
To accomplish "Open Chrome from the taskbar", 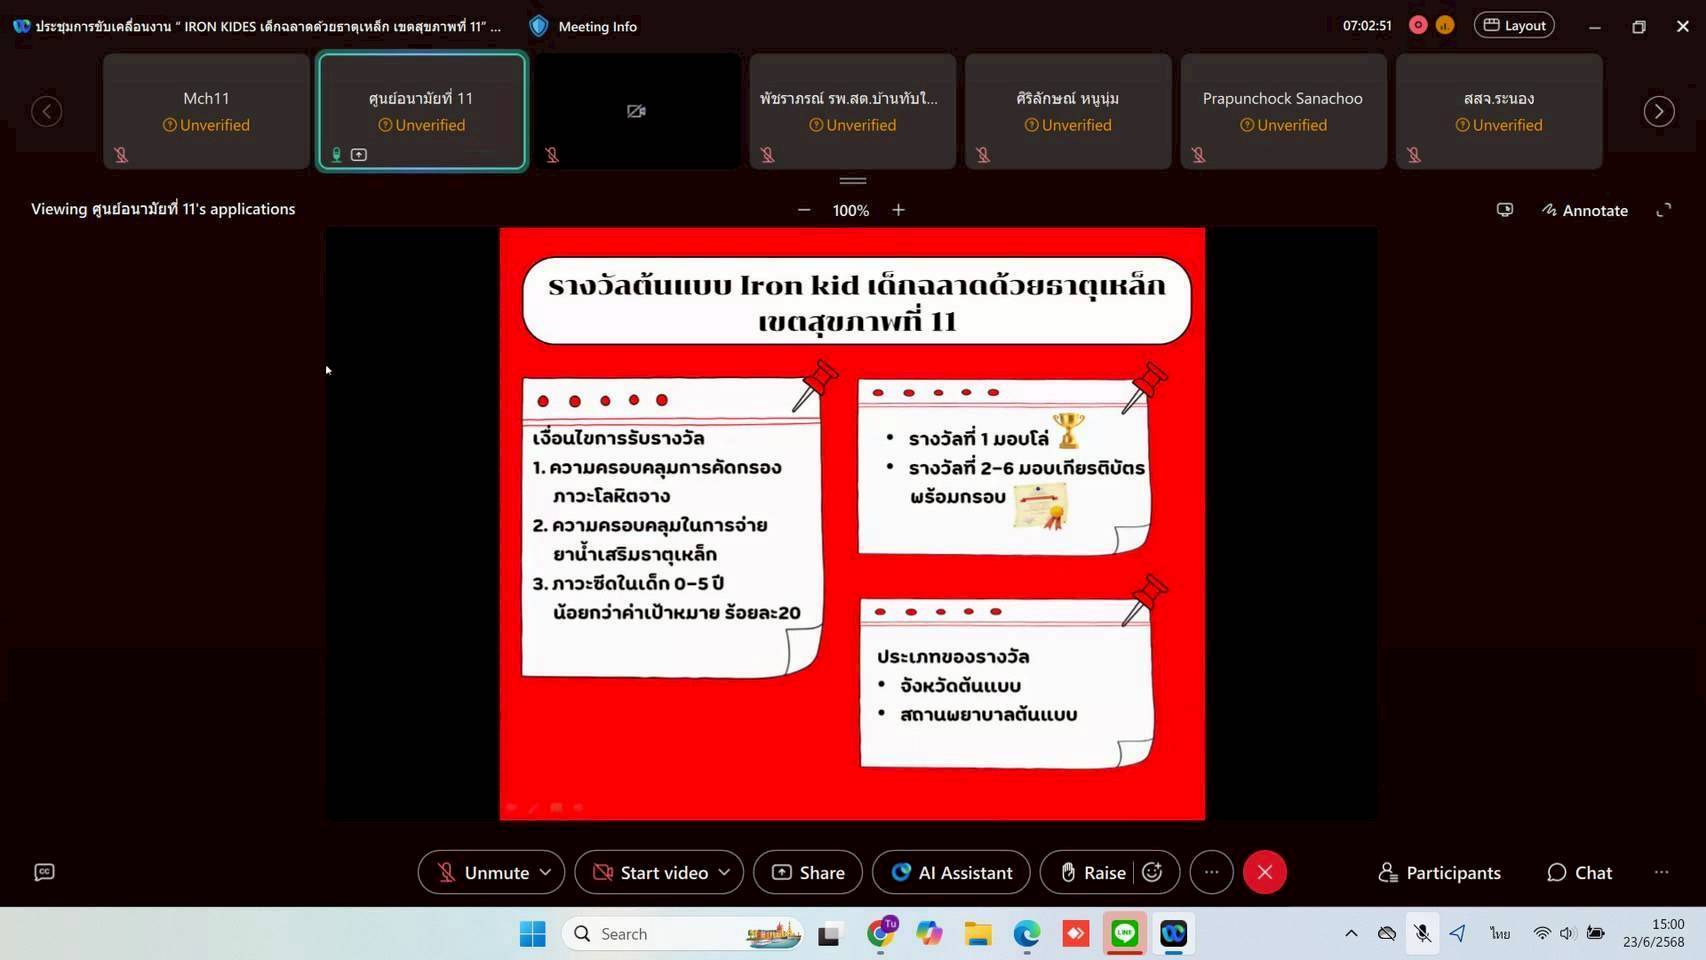I will (x=880, y=934).
